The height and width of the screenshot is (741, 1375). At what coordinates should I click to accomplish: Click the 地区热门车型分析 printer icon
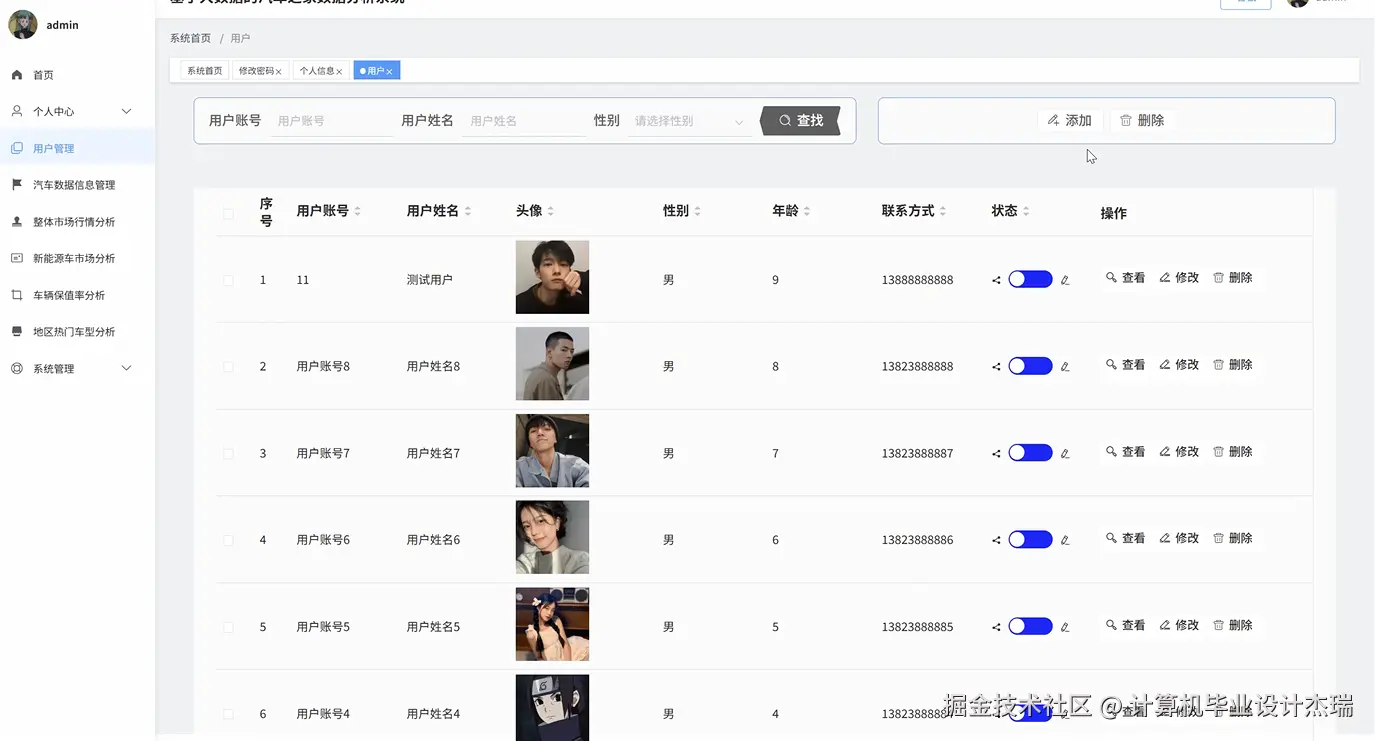(x=16, y=331)
